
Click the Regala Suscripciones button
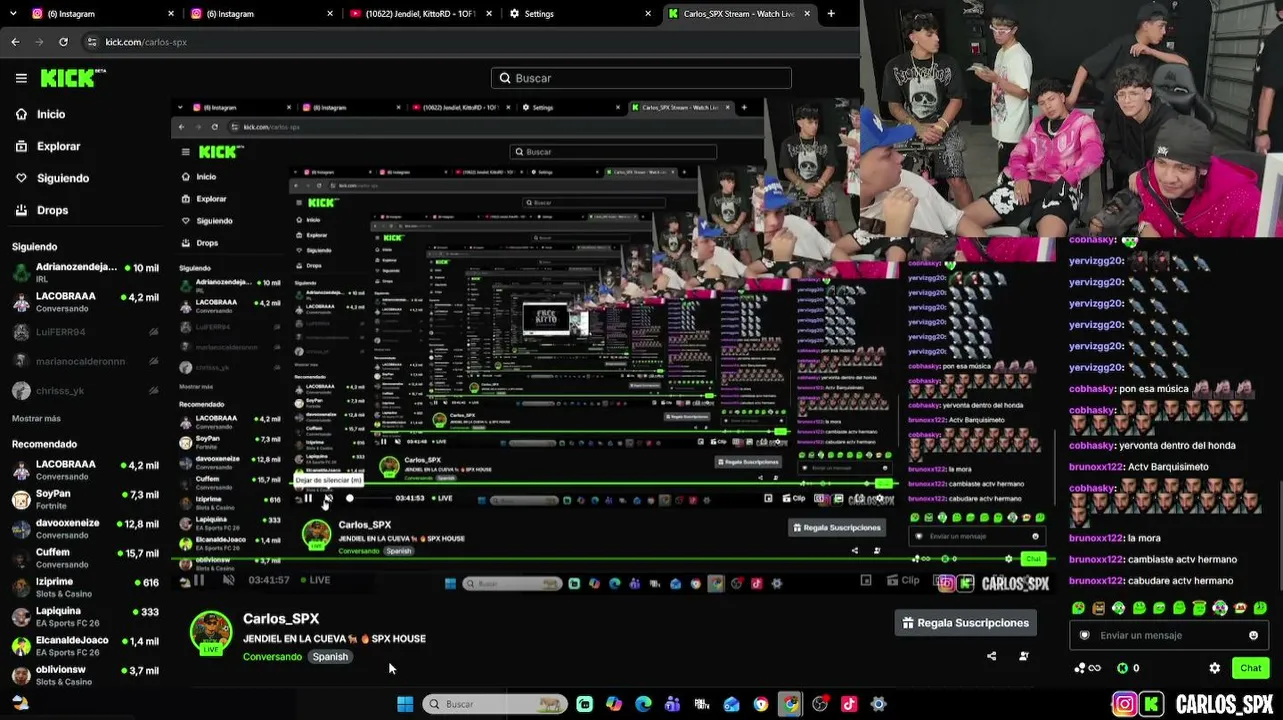point(965,623)
